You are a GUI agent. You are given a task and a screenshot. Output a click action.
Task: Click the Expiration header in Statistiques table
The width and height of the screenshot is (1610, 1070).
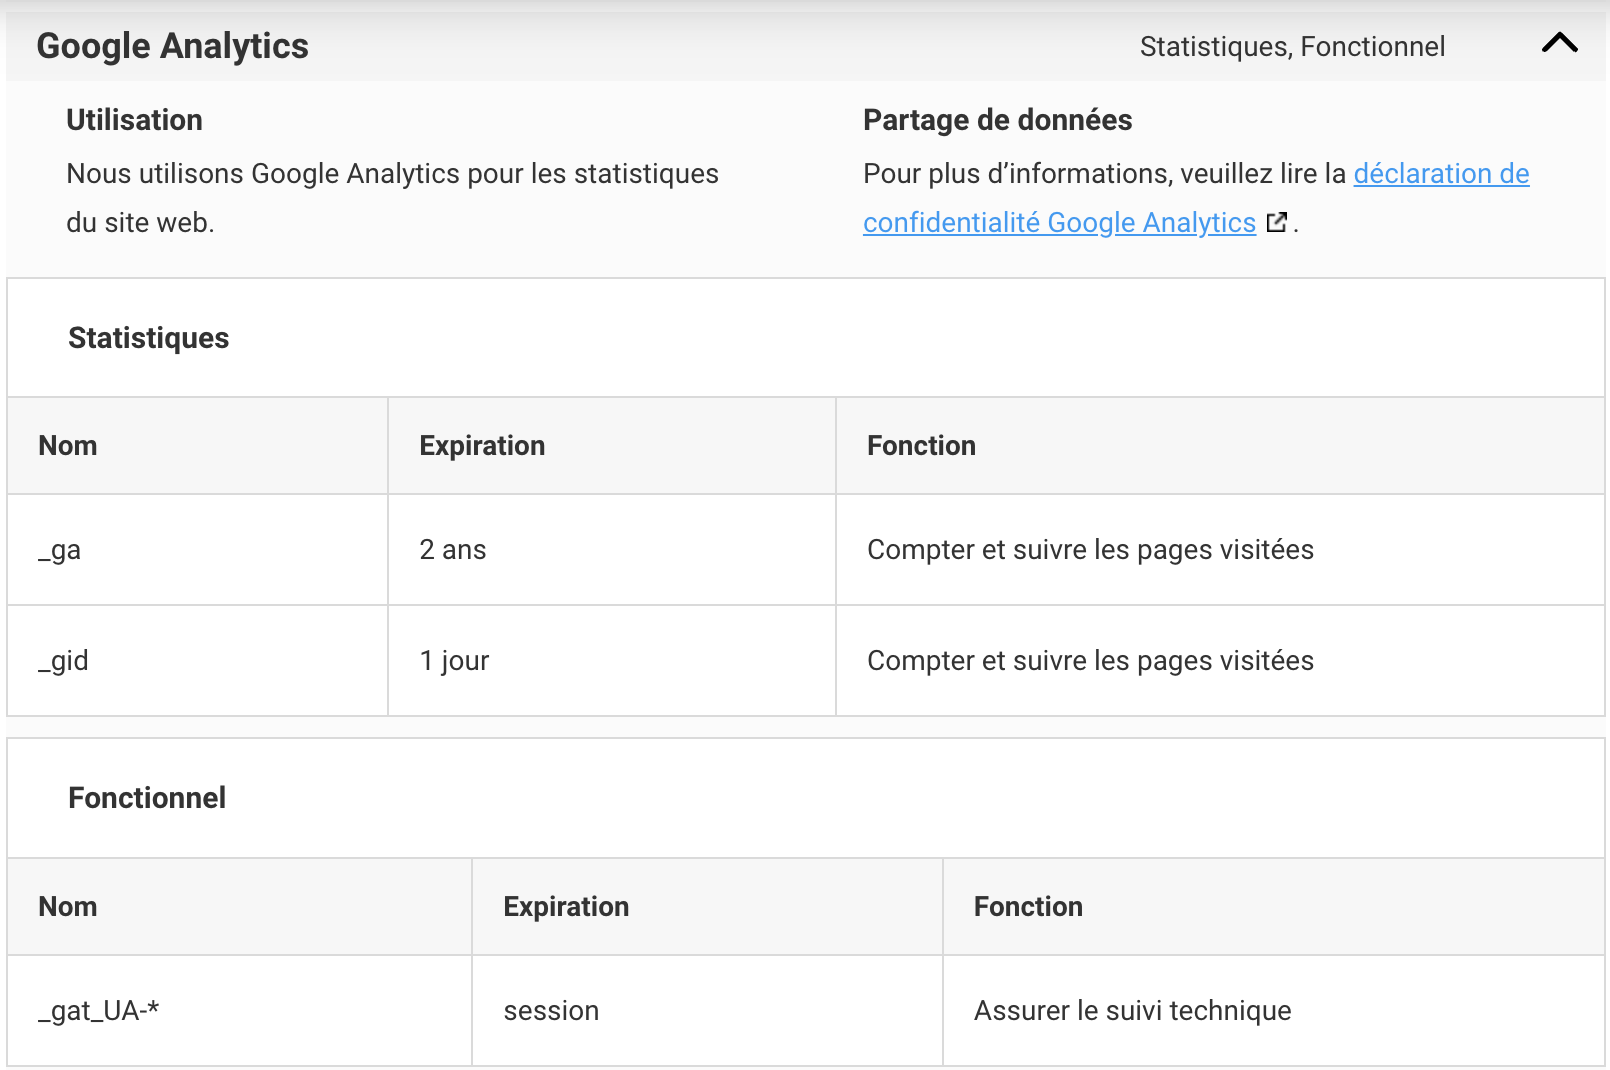[x=482, y=446]
